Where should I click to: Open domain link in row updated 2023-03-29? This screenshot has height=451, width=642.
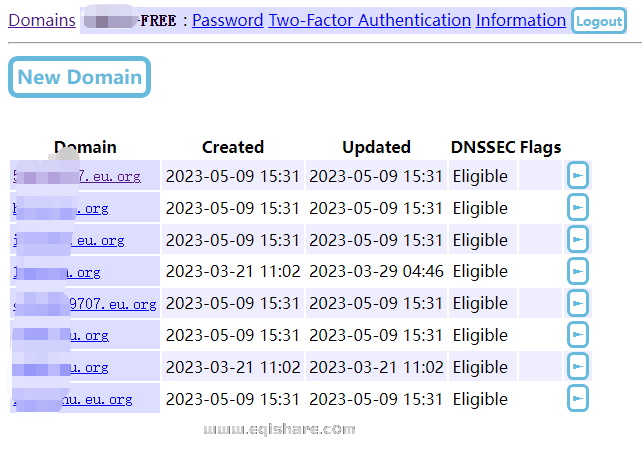pos(85,272)
